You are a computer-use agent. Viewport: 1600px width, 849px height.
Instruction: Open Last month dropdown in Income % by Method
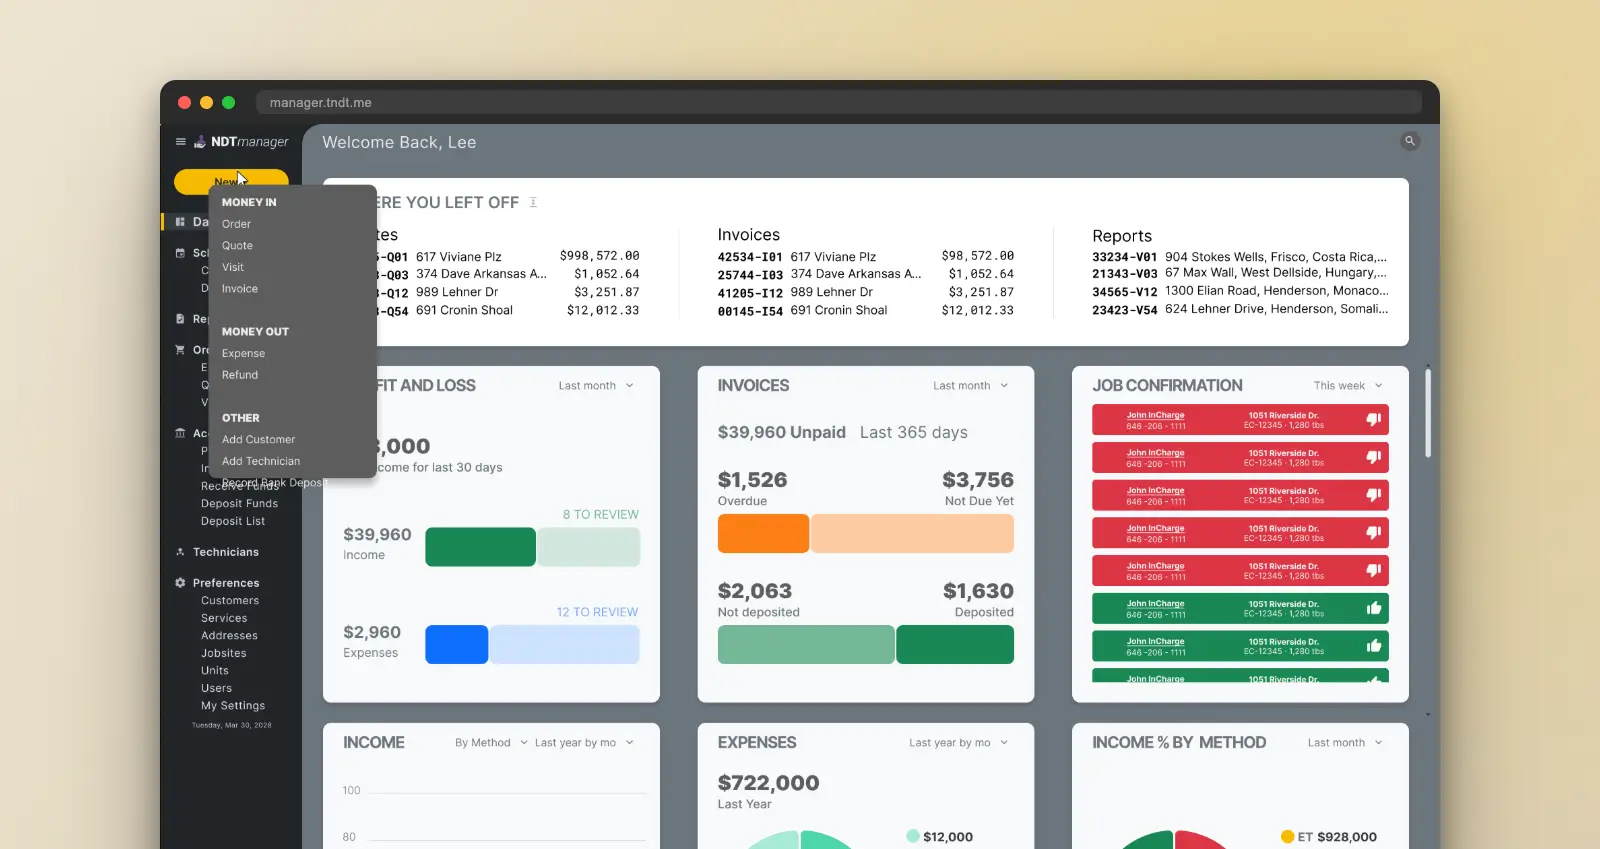point(1345,743)
